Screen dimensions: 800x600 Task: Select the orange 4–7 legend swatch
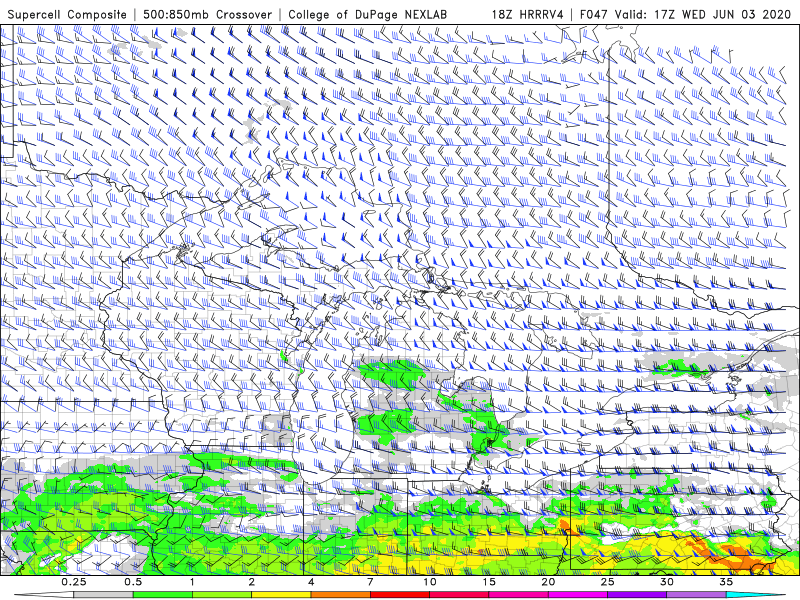(x=340, y=595)
